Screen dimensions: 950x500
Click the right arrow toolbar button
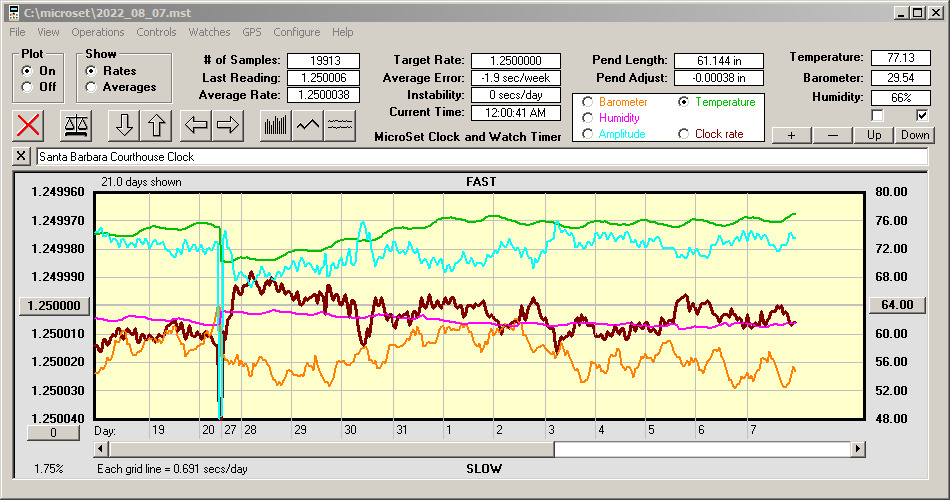[x=228, y=125]
